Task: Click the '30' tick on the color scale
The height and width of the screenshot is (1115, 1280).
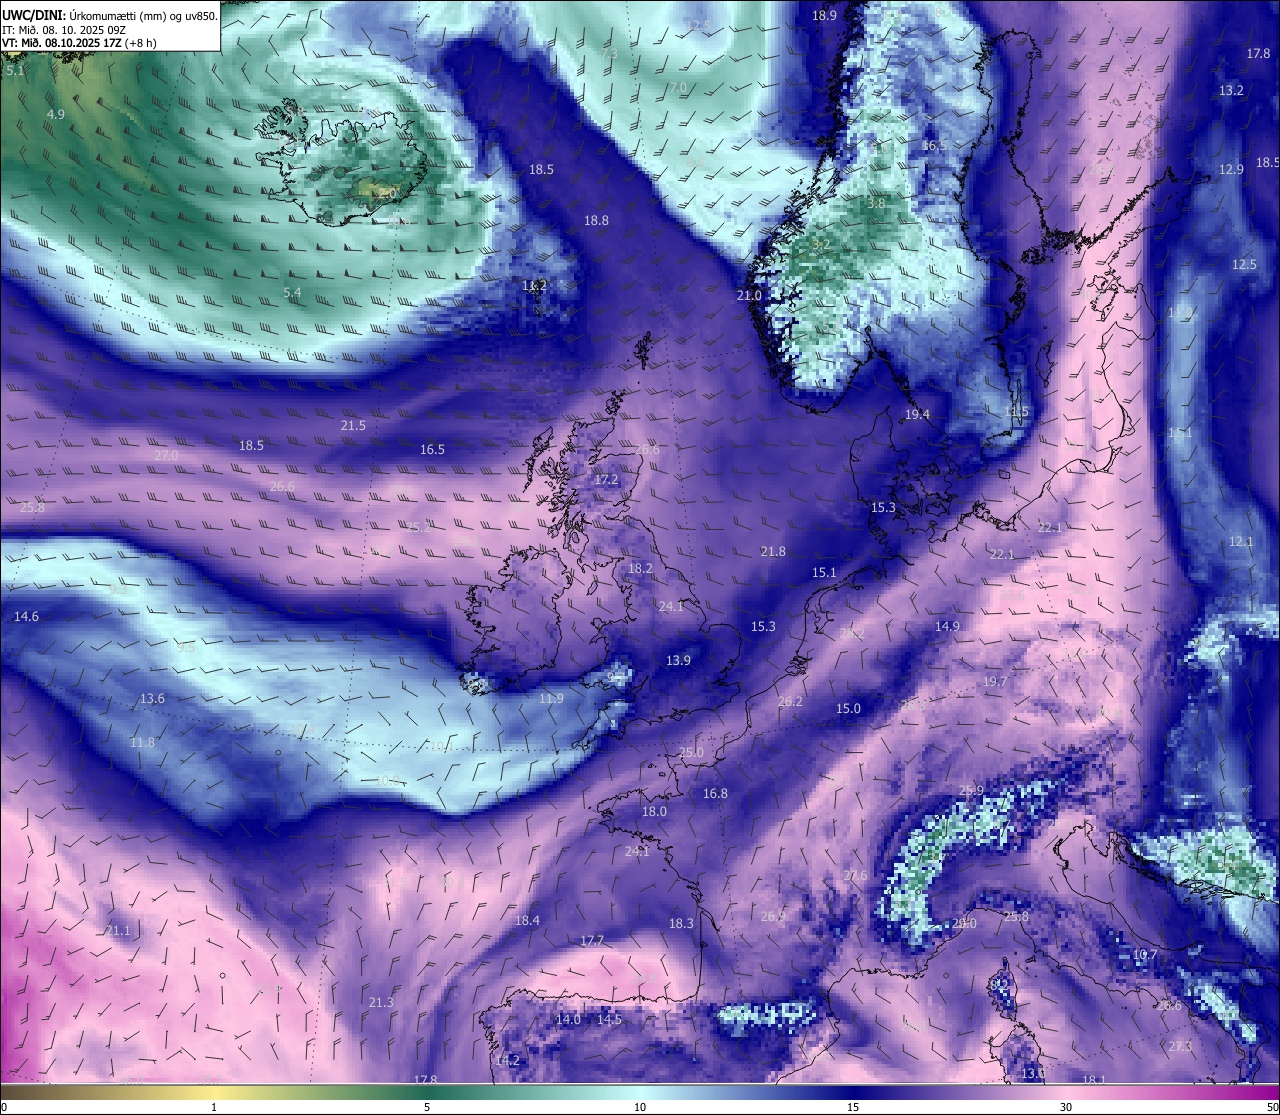Action: (x=1066, y=1107)
